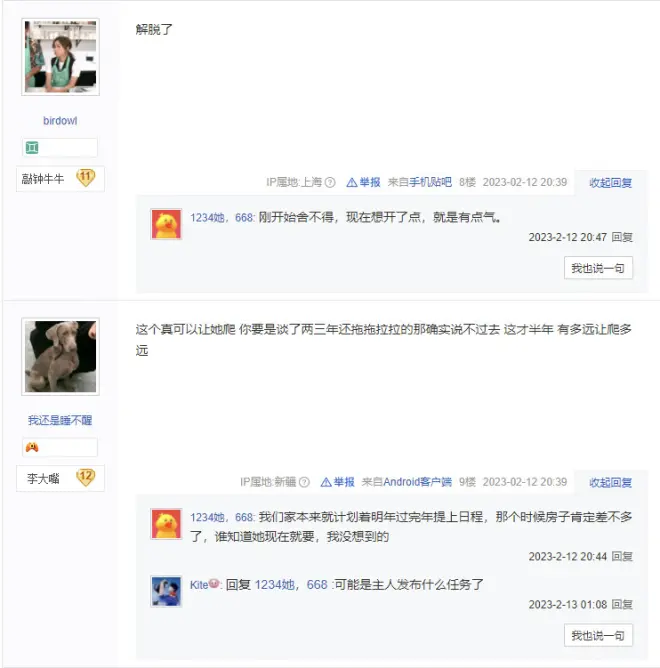Viewport: 660px width, 668px height.
Task: Collapse replies on the 9楼 post
Action: (x=611, y=482)
